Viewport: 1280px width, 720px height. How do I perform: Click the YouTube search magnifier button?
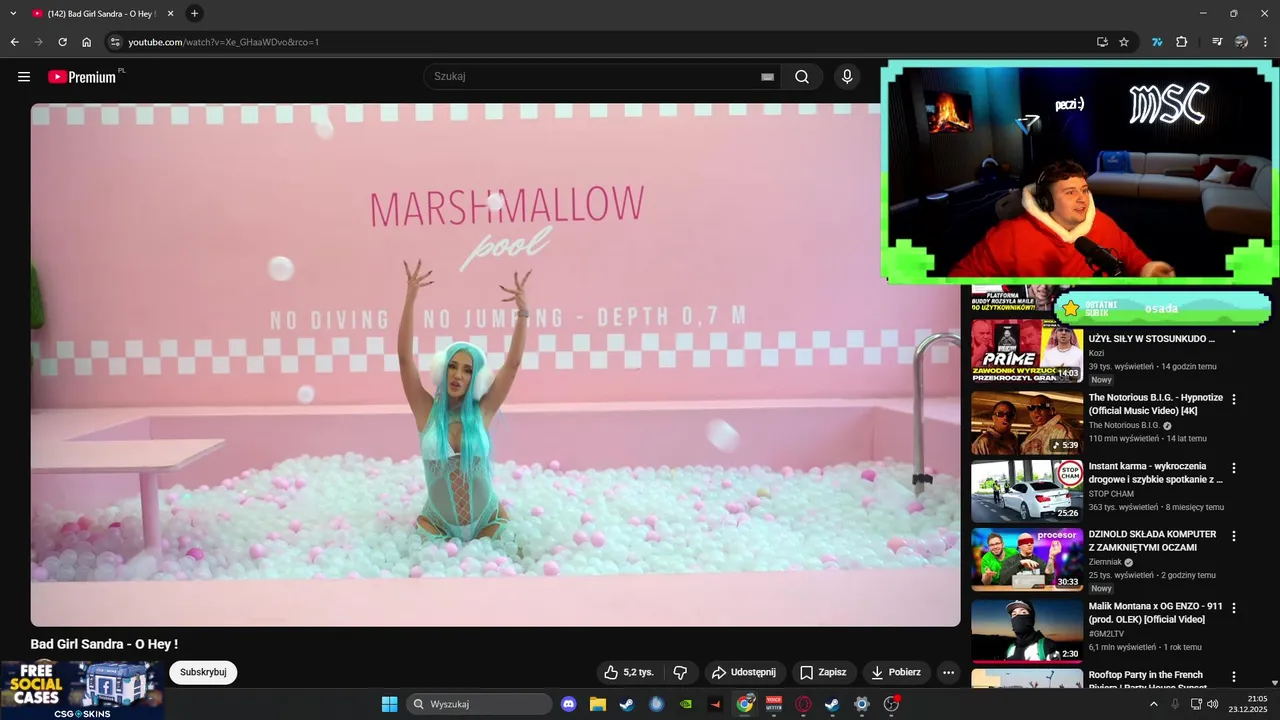click(802, 77)
